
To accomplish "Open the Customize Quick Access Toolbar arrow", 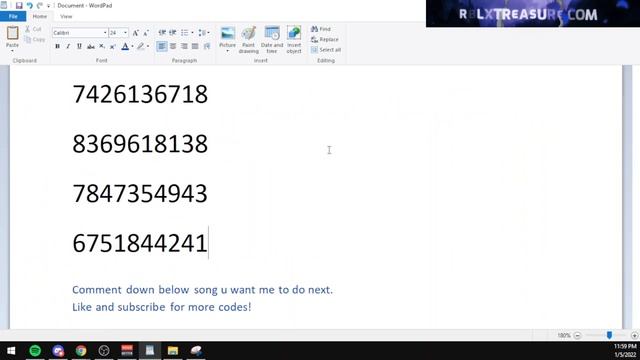I will click(x=48, y=6).
